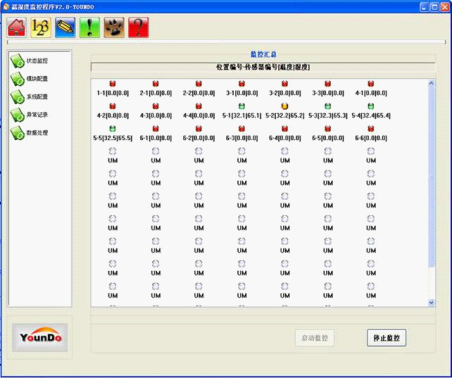Click the red indicator above sensor 2-2
The height and width of the screenshot is (378, 452).
coord(199,84)
